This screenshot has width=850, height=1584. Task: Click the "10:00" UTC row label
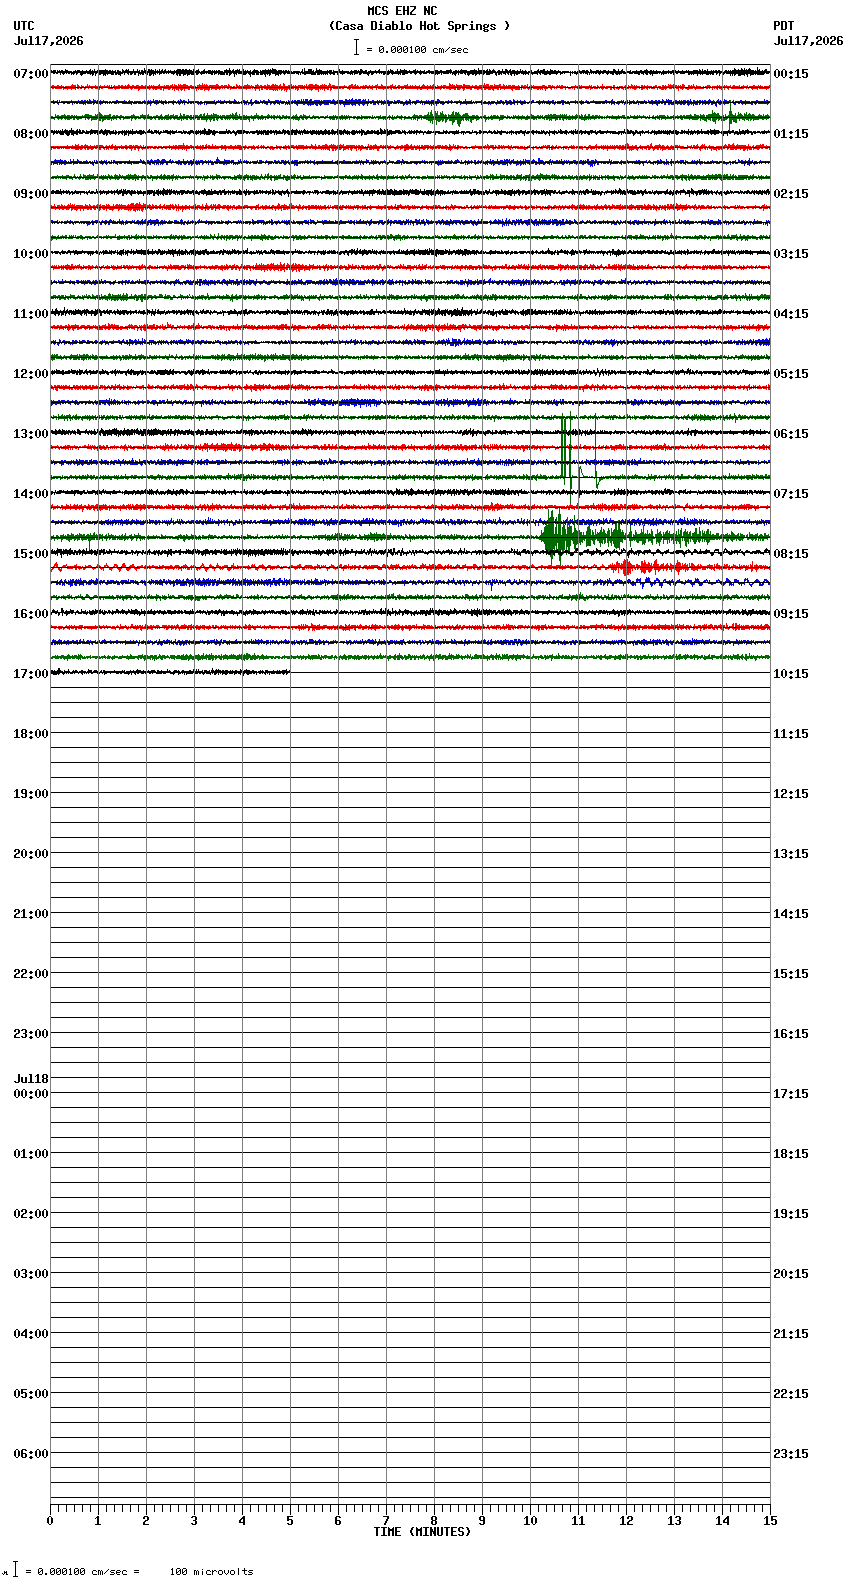(x=31, y=254)
